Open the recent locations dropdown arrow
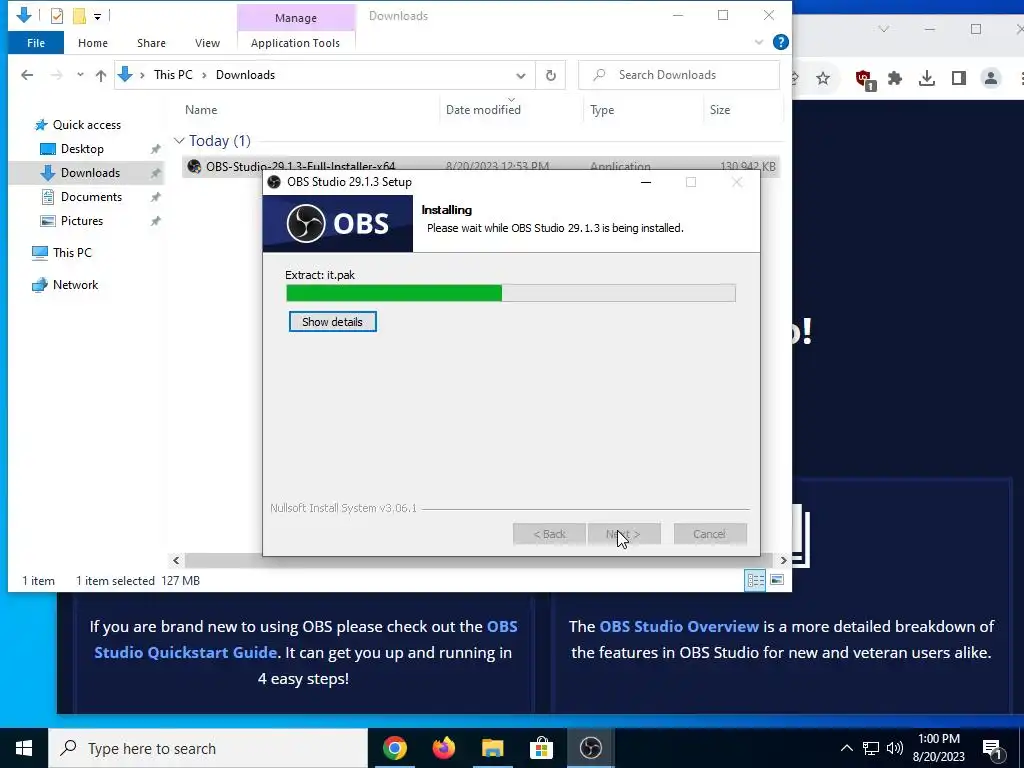This screenshot has width=1024, height=768. (80, 75)
